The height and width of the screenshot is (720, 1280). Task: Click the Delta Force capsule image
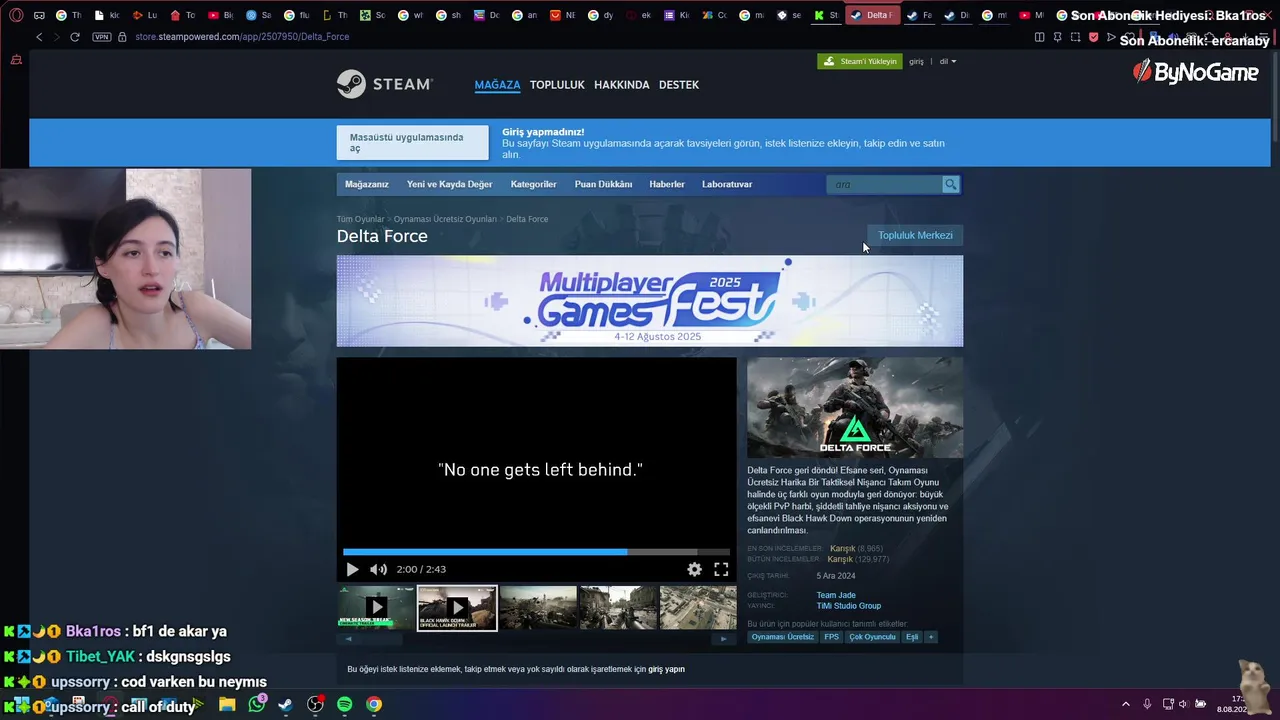point(855,408)
